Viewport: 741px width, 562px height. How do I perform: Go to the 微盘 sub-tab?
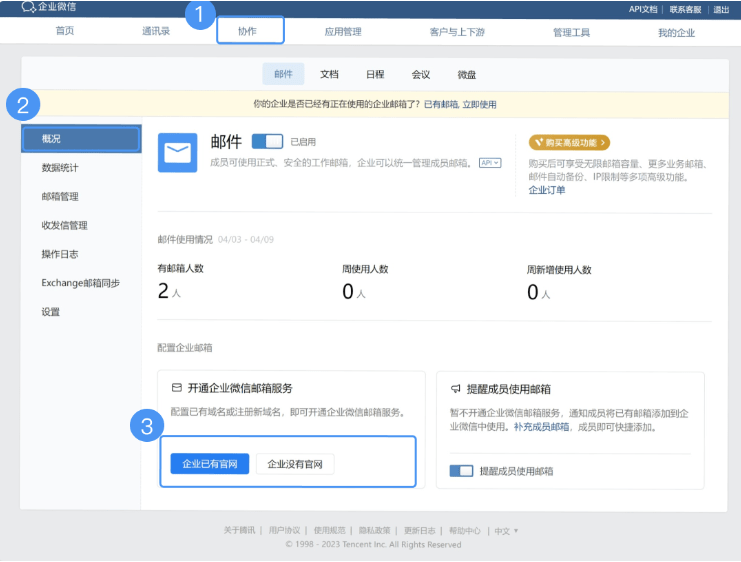click(467, 75)
